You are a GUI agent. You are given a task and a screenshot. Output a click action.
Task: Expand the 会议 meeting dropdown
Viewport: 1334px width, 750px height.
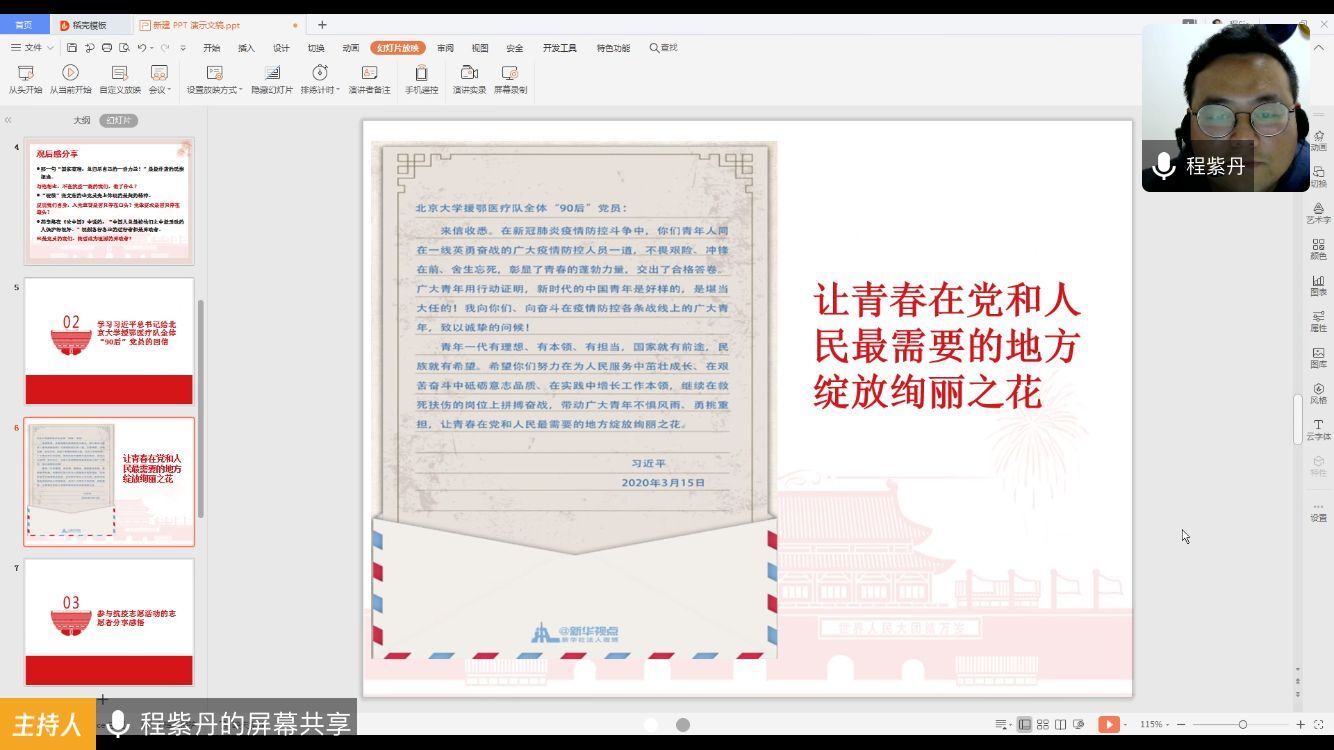pyautogui.click(x=159, y=78)
